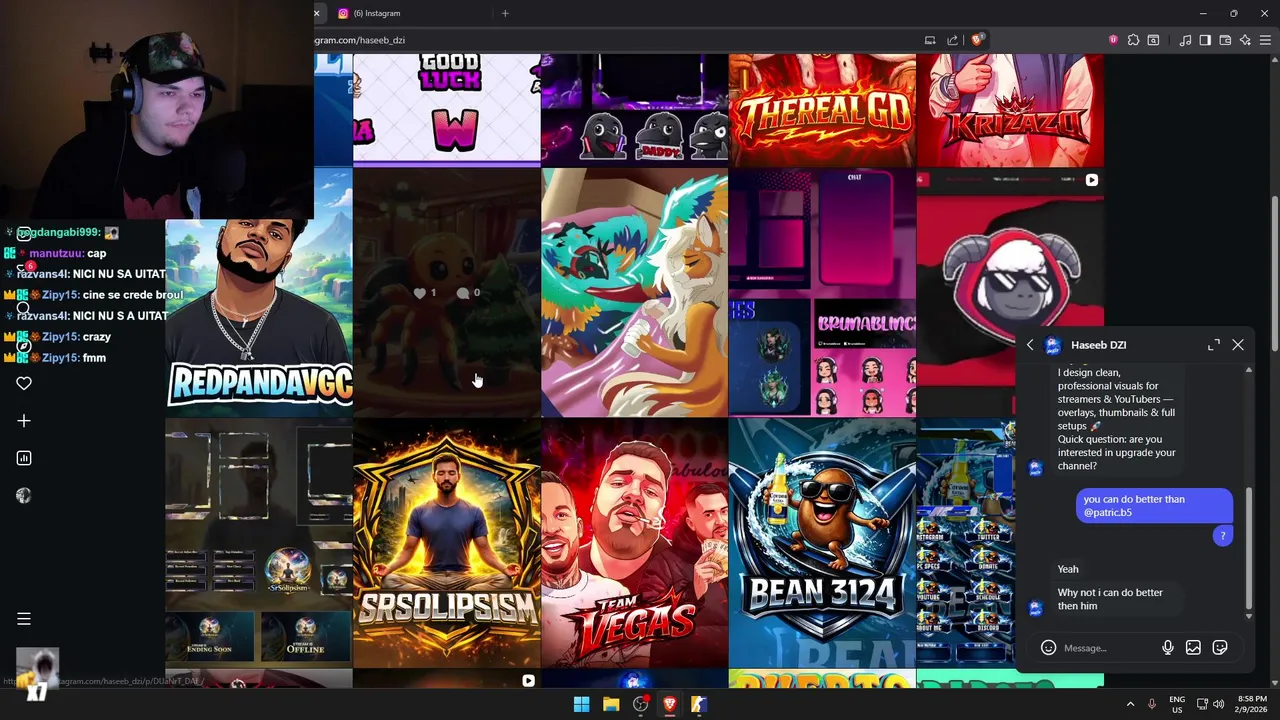Attach a photo using the image icon
The height and width of the screenshot is (720, 1280).
(1193, 648)
